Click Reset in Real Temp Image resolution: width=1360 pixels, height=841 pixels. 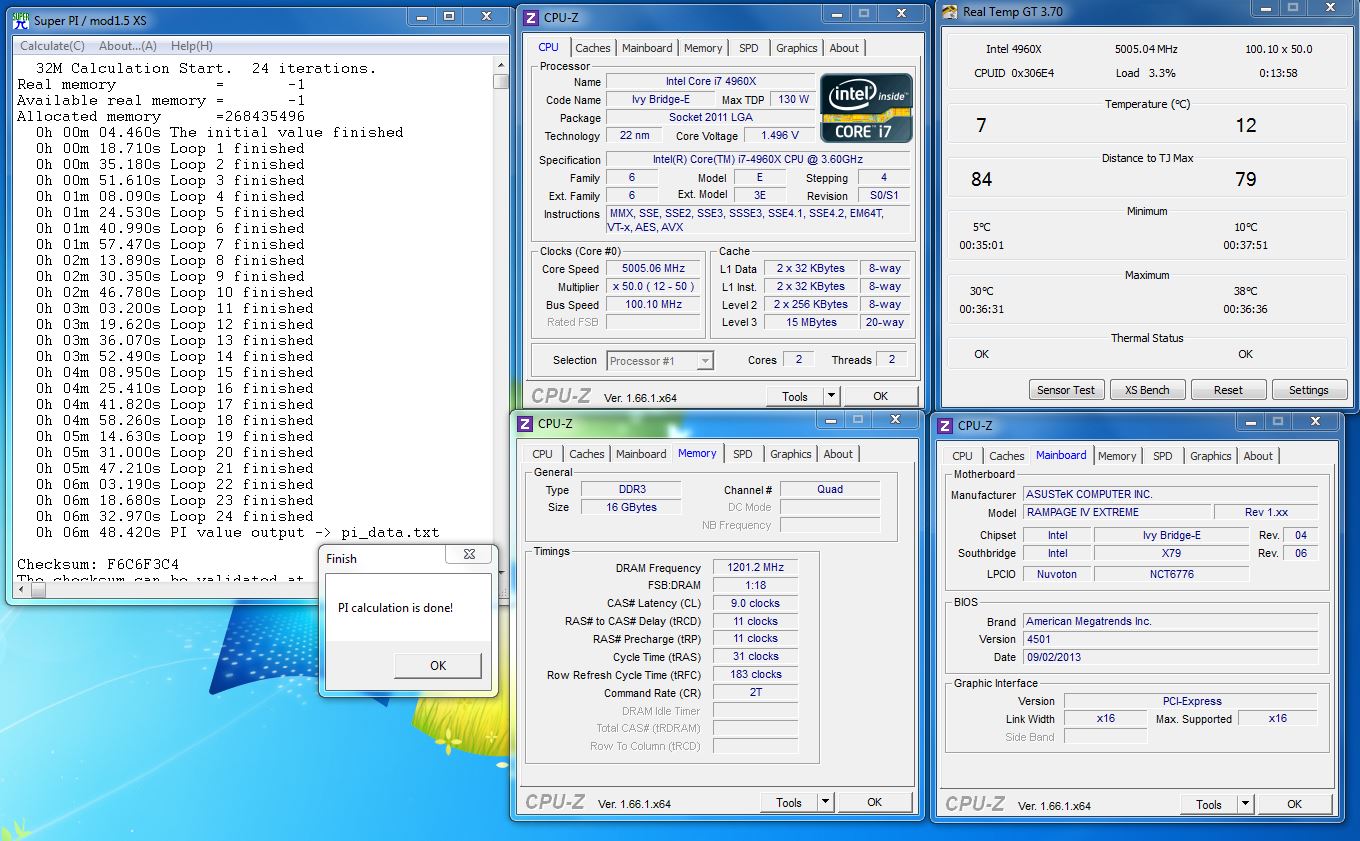pos(1228,390)
